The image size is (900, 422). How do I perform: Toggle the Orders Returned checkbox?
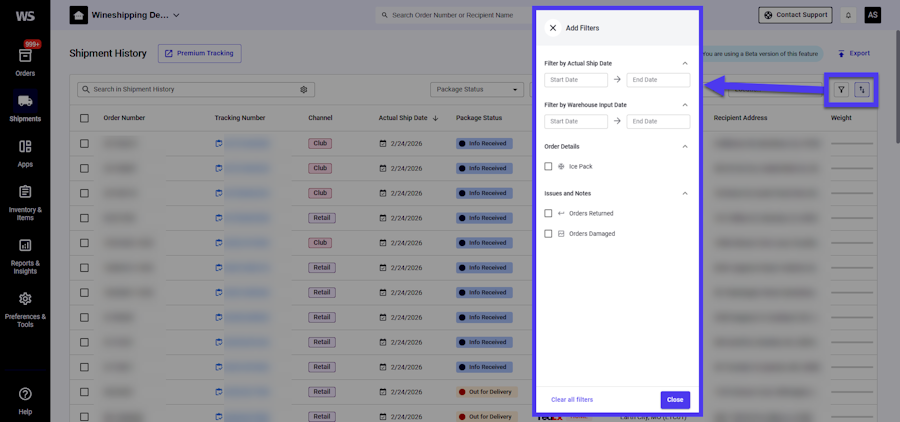tap(548, 214)
